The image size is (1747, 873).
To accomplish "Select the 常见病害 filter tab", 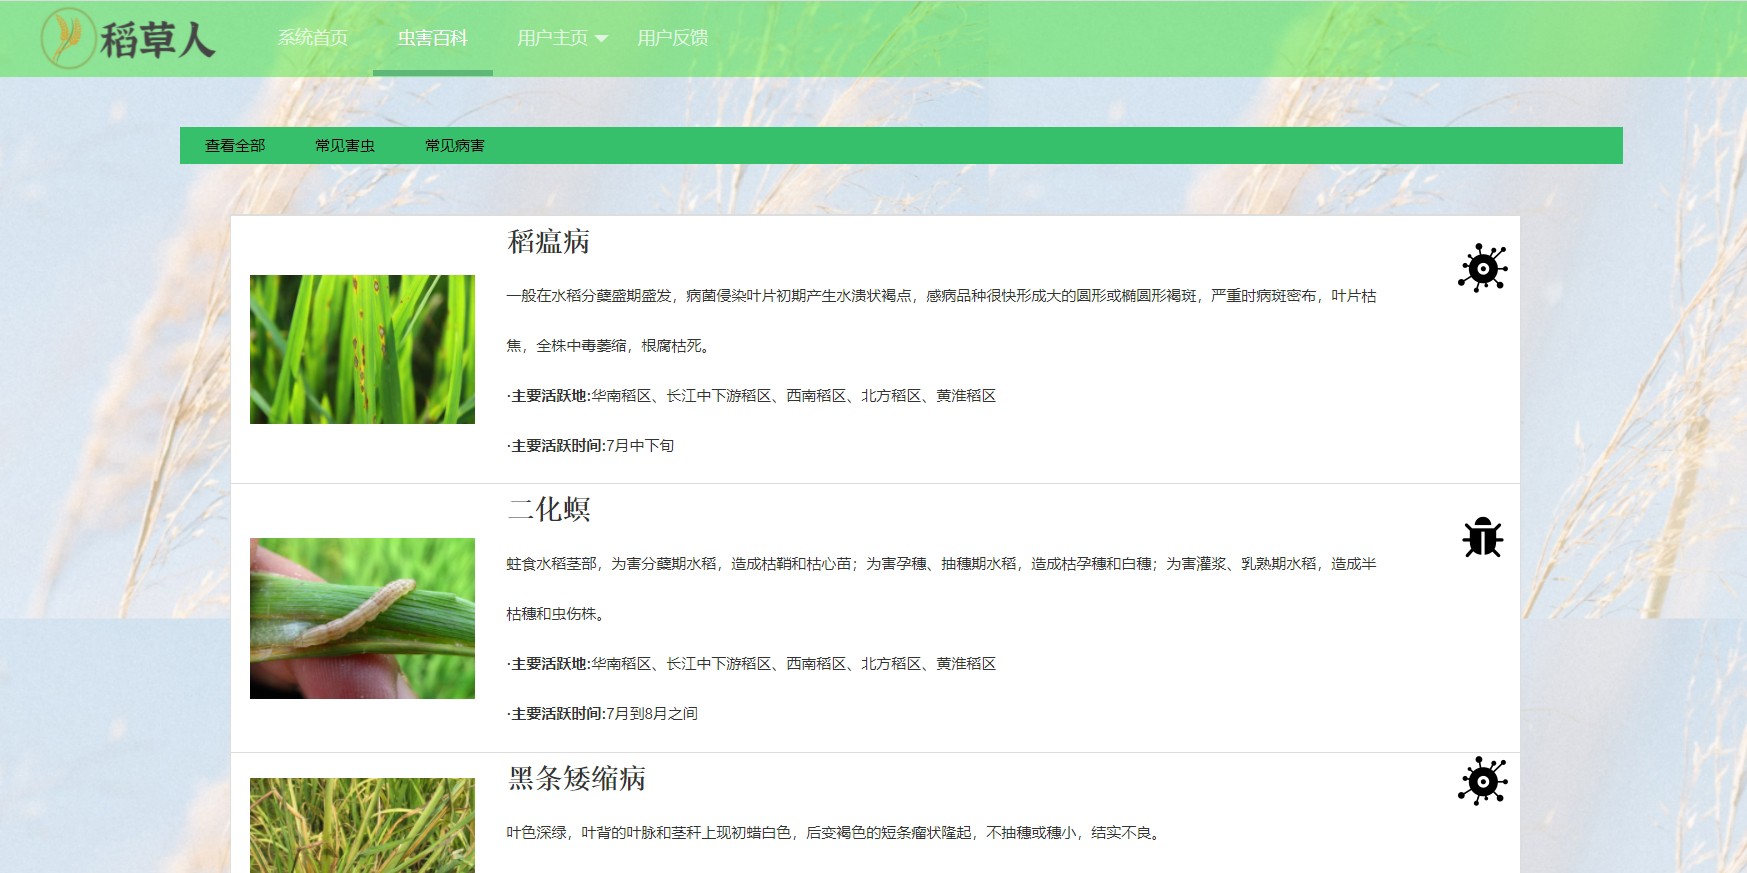I will [x=455, y=145].
